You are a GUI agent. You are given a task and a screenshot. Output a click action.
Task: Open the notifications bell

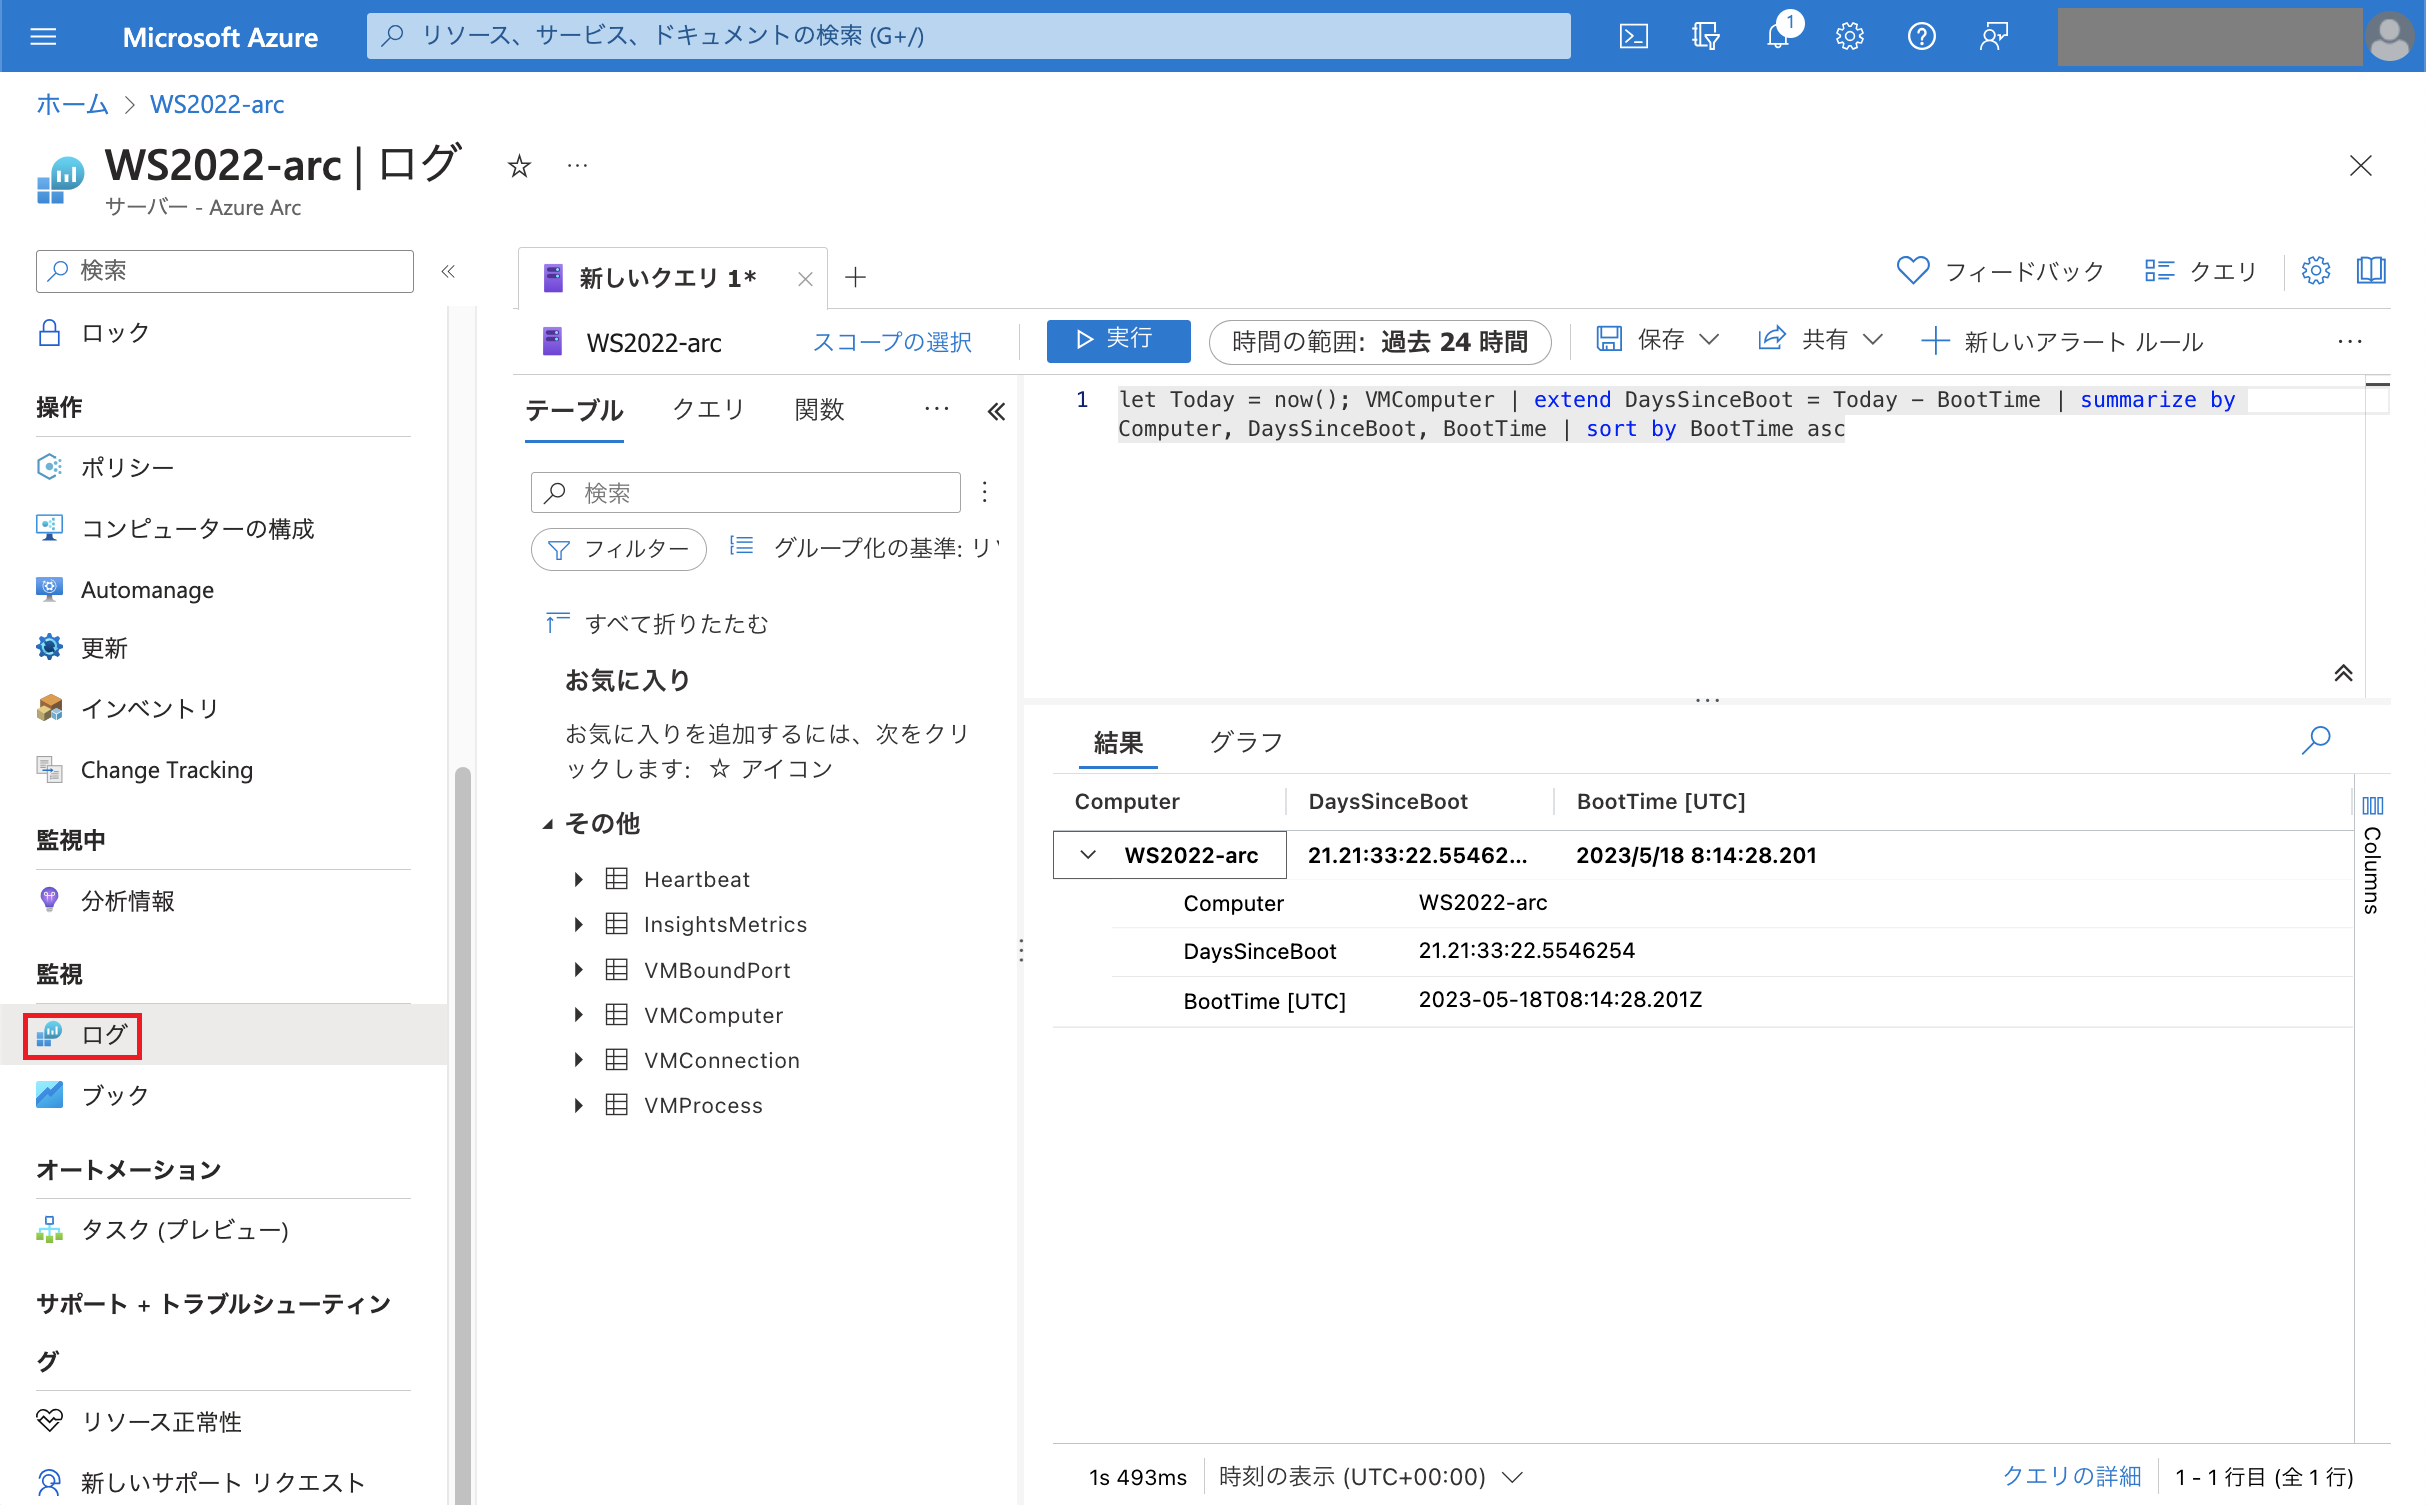(1778, 37)
